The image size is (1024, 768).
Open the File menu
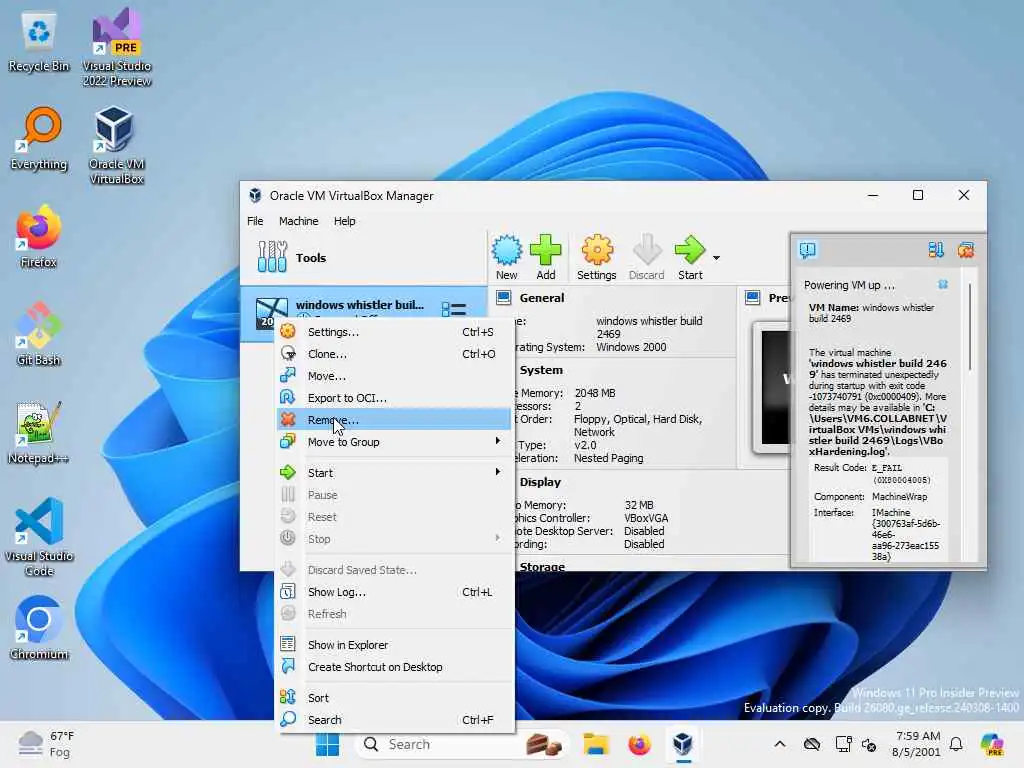pyautogui.click(x=255, y=221)
